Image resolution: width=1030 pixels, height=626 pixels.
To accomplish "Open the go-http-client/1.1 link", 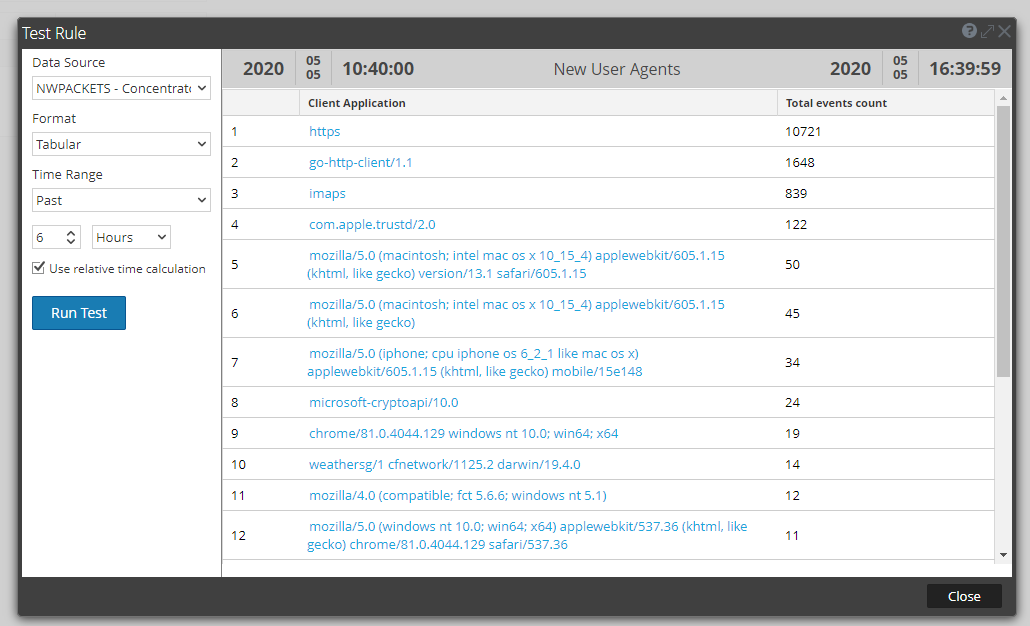I will tap(361, 162).
